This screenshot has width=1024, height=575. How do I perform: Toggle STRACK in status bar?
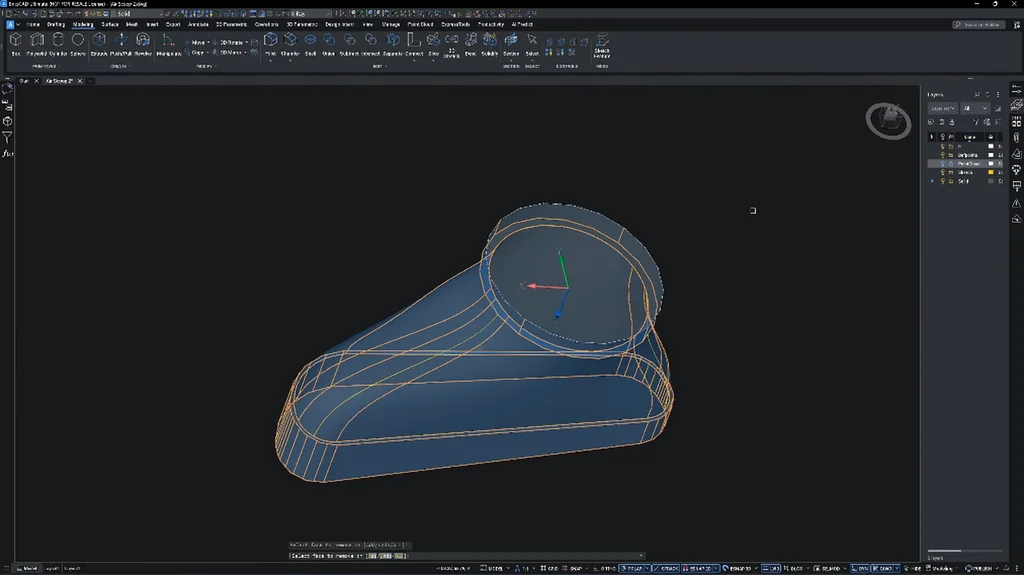pyautogui.click(x=666, y=568)
